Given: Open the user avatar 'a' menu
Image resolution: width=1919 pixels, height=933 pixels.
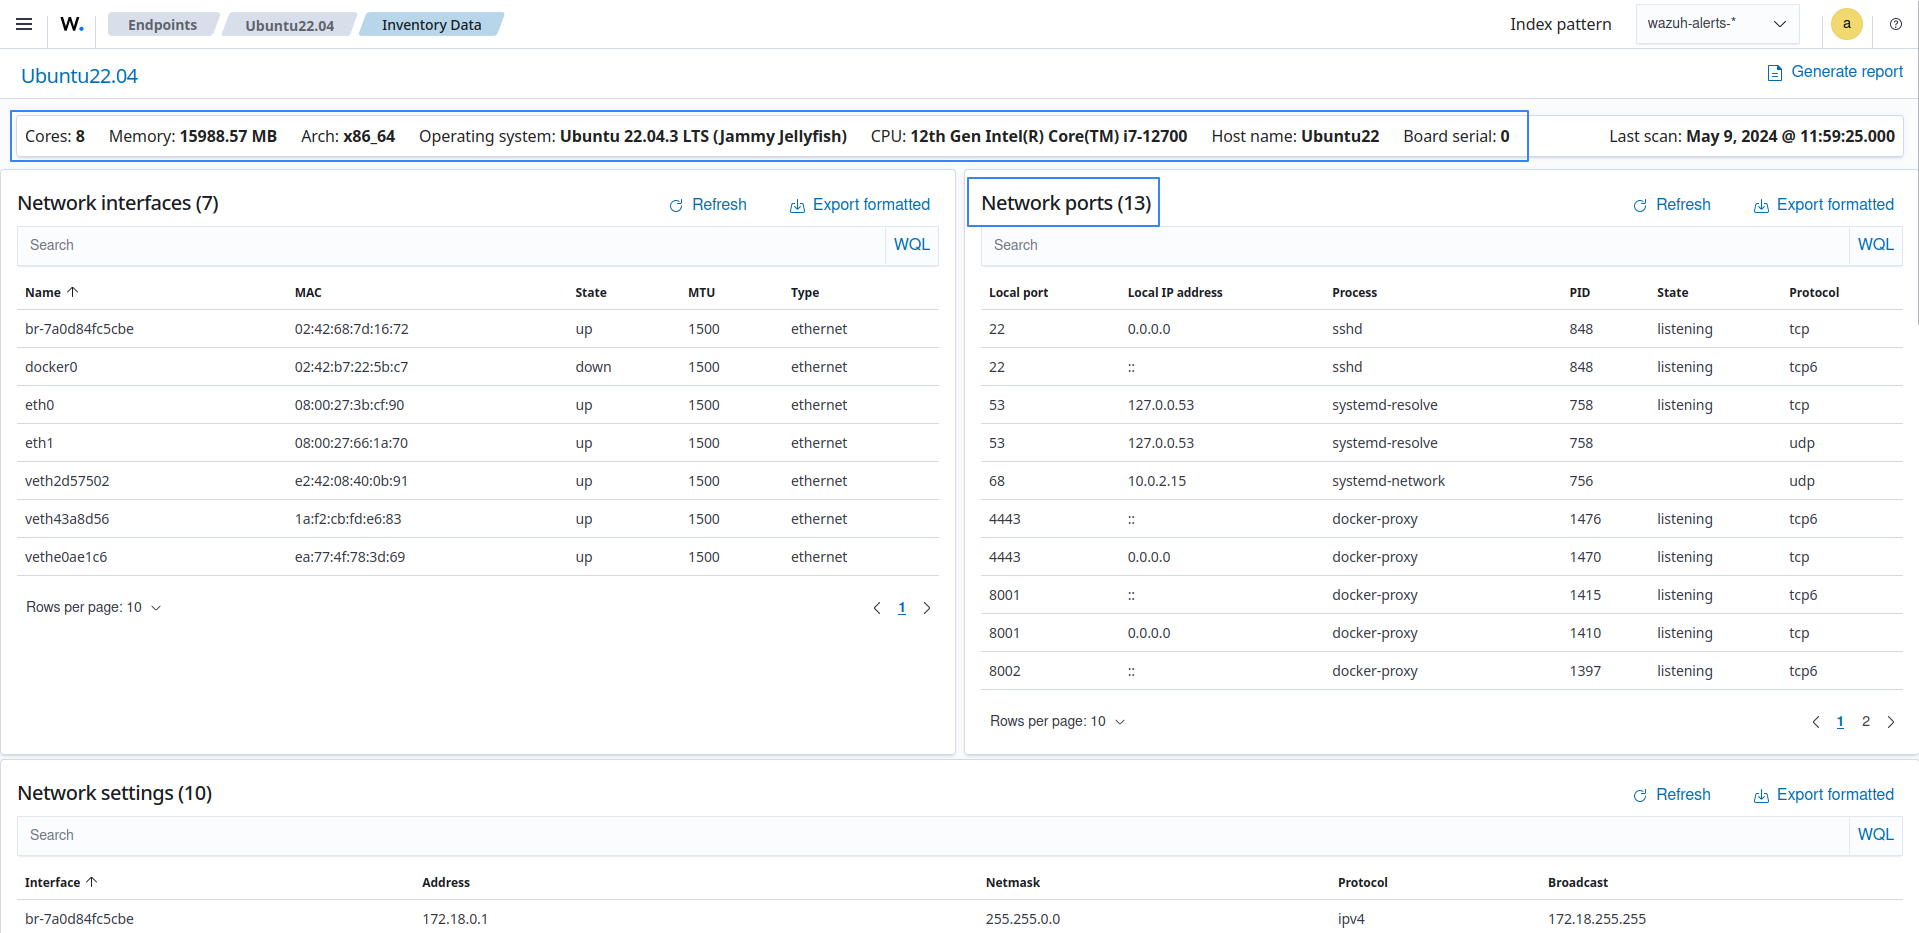Looking at the screenshot, I should [x=1847, y=24].
